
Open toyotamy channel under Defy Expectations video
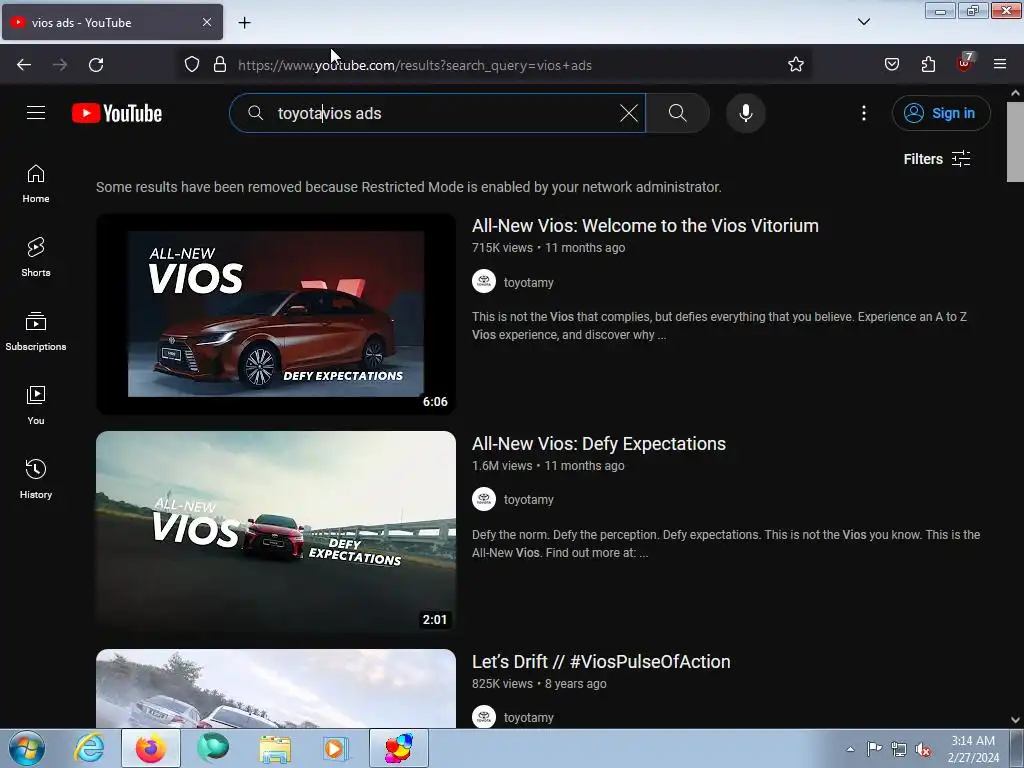tap(528, 500)
